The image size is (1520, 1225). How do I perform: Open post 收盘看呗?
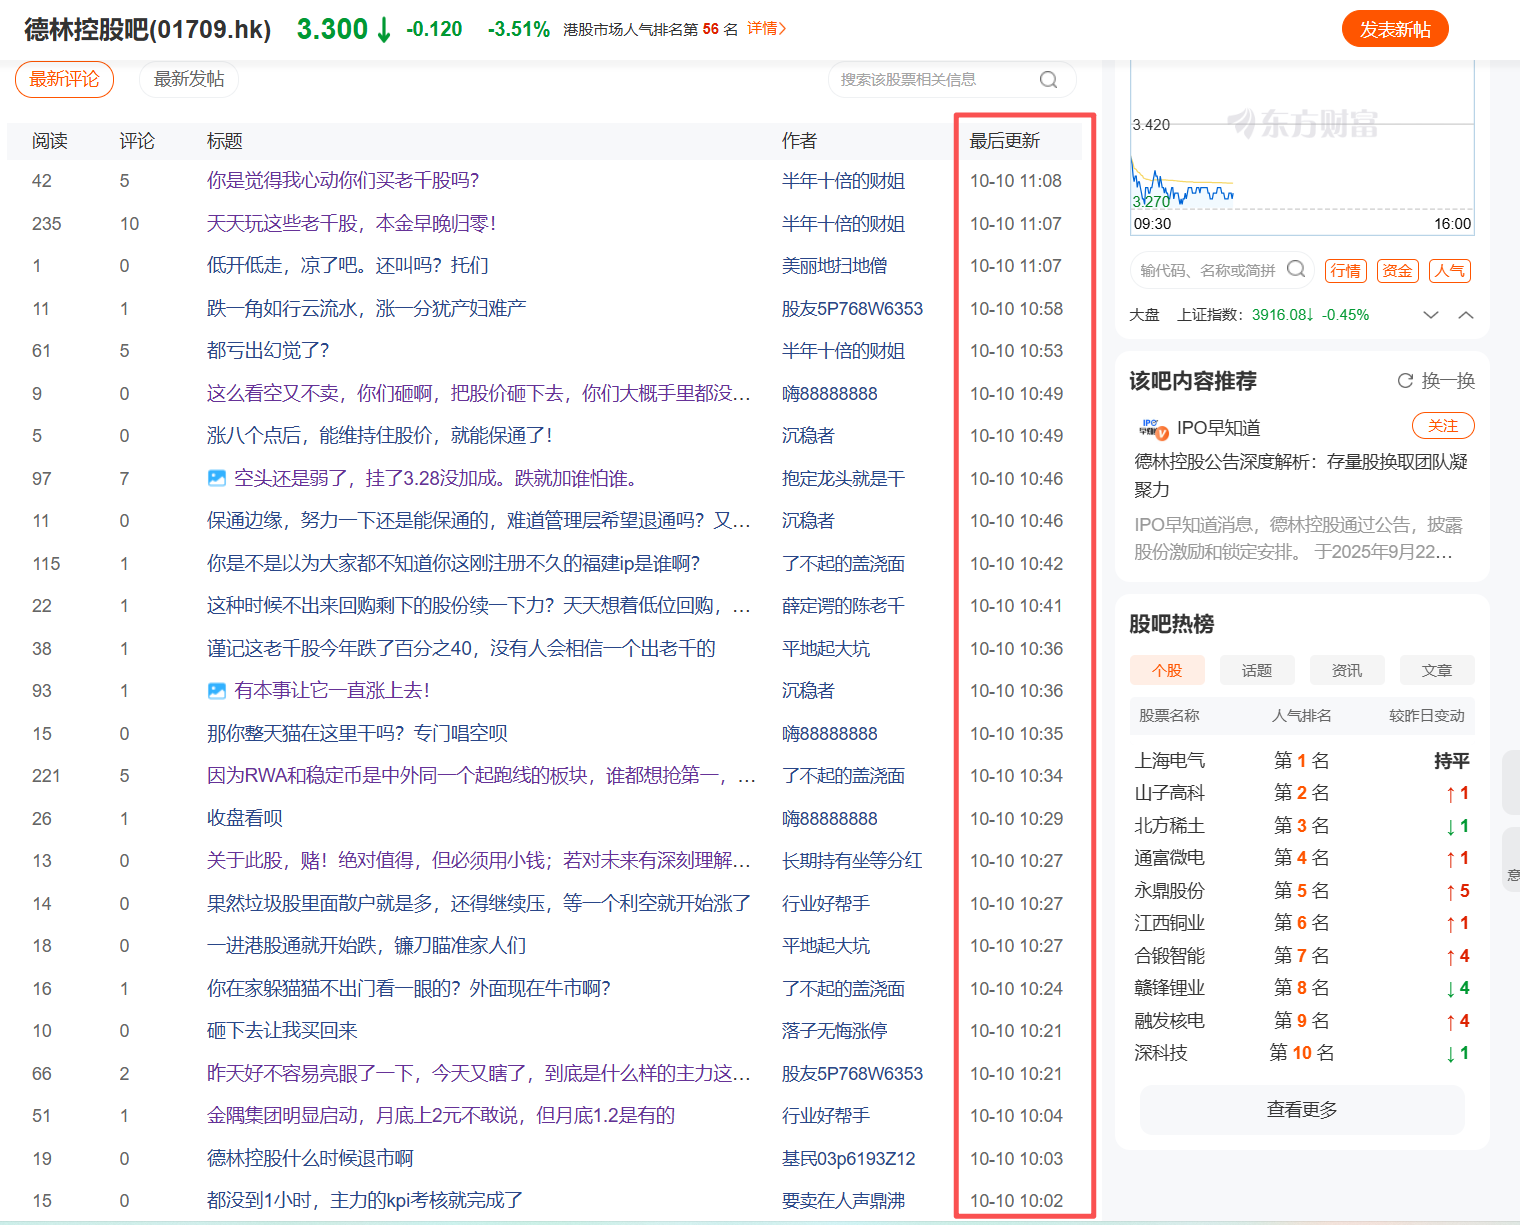(245, 818)
